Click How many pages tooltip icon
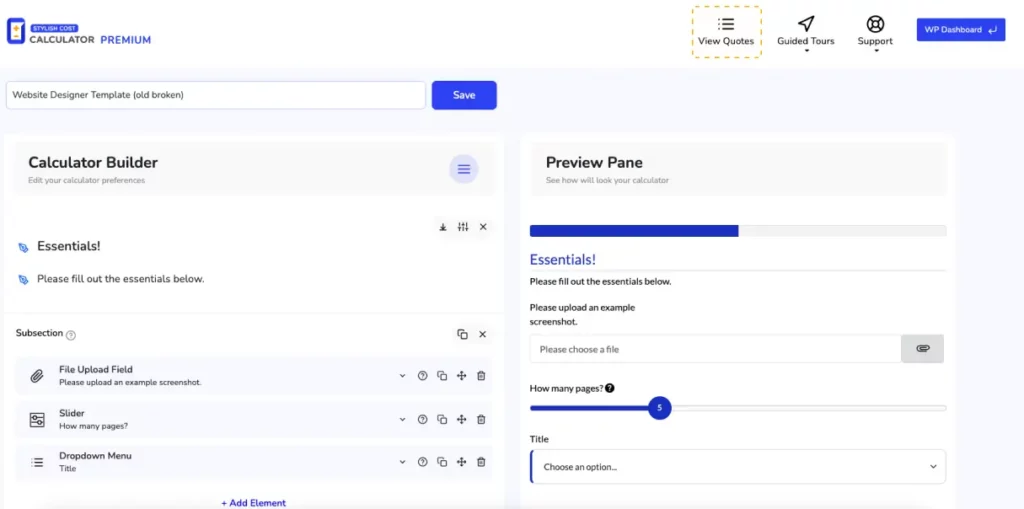 [609, 388]
